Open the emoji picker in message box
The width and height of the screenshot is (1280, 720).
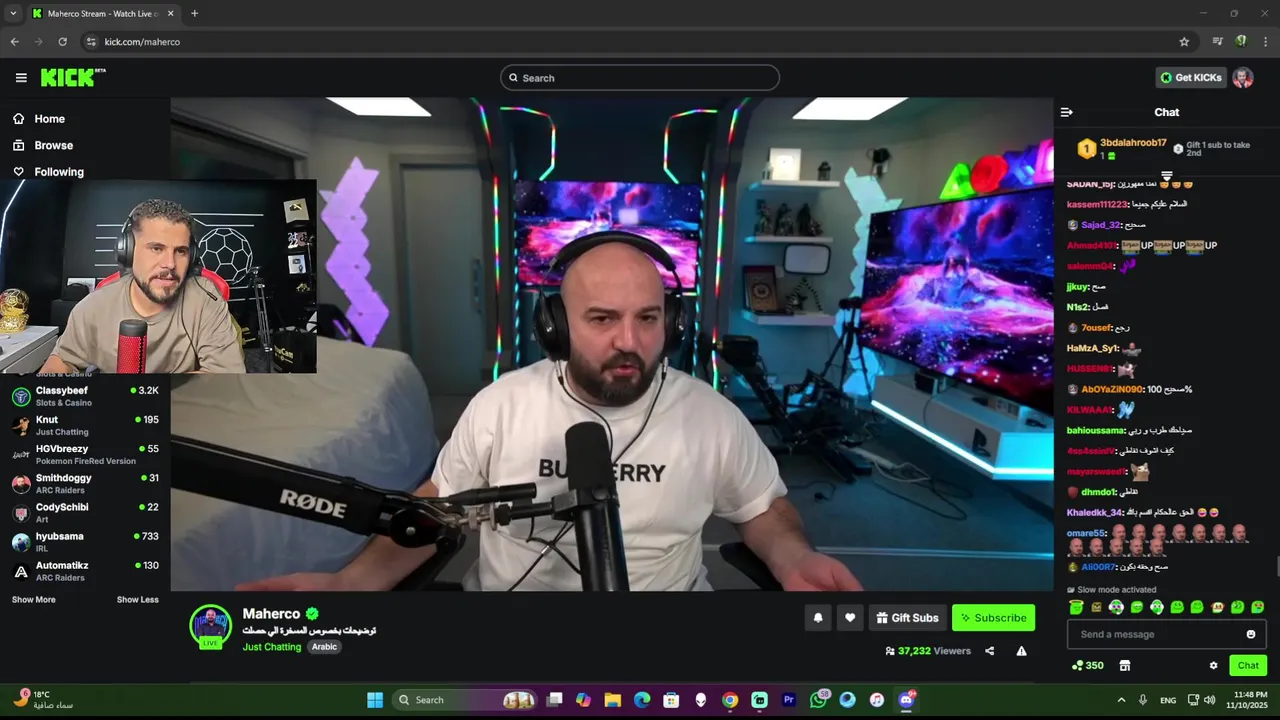1251,634
